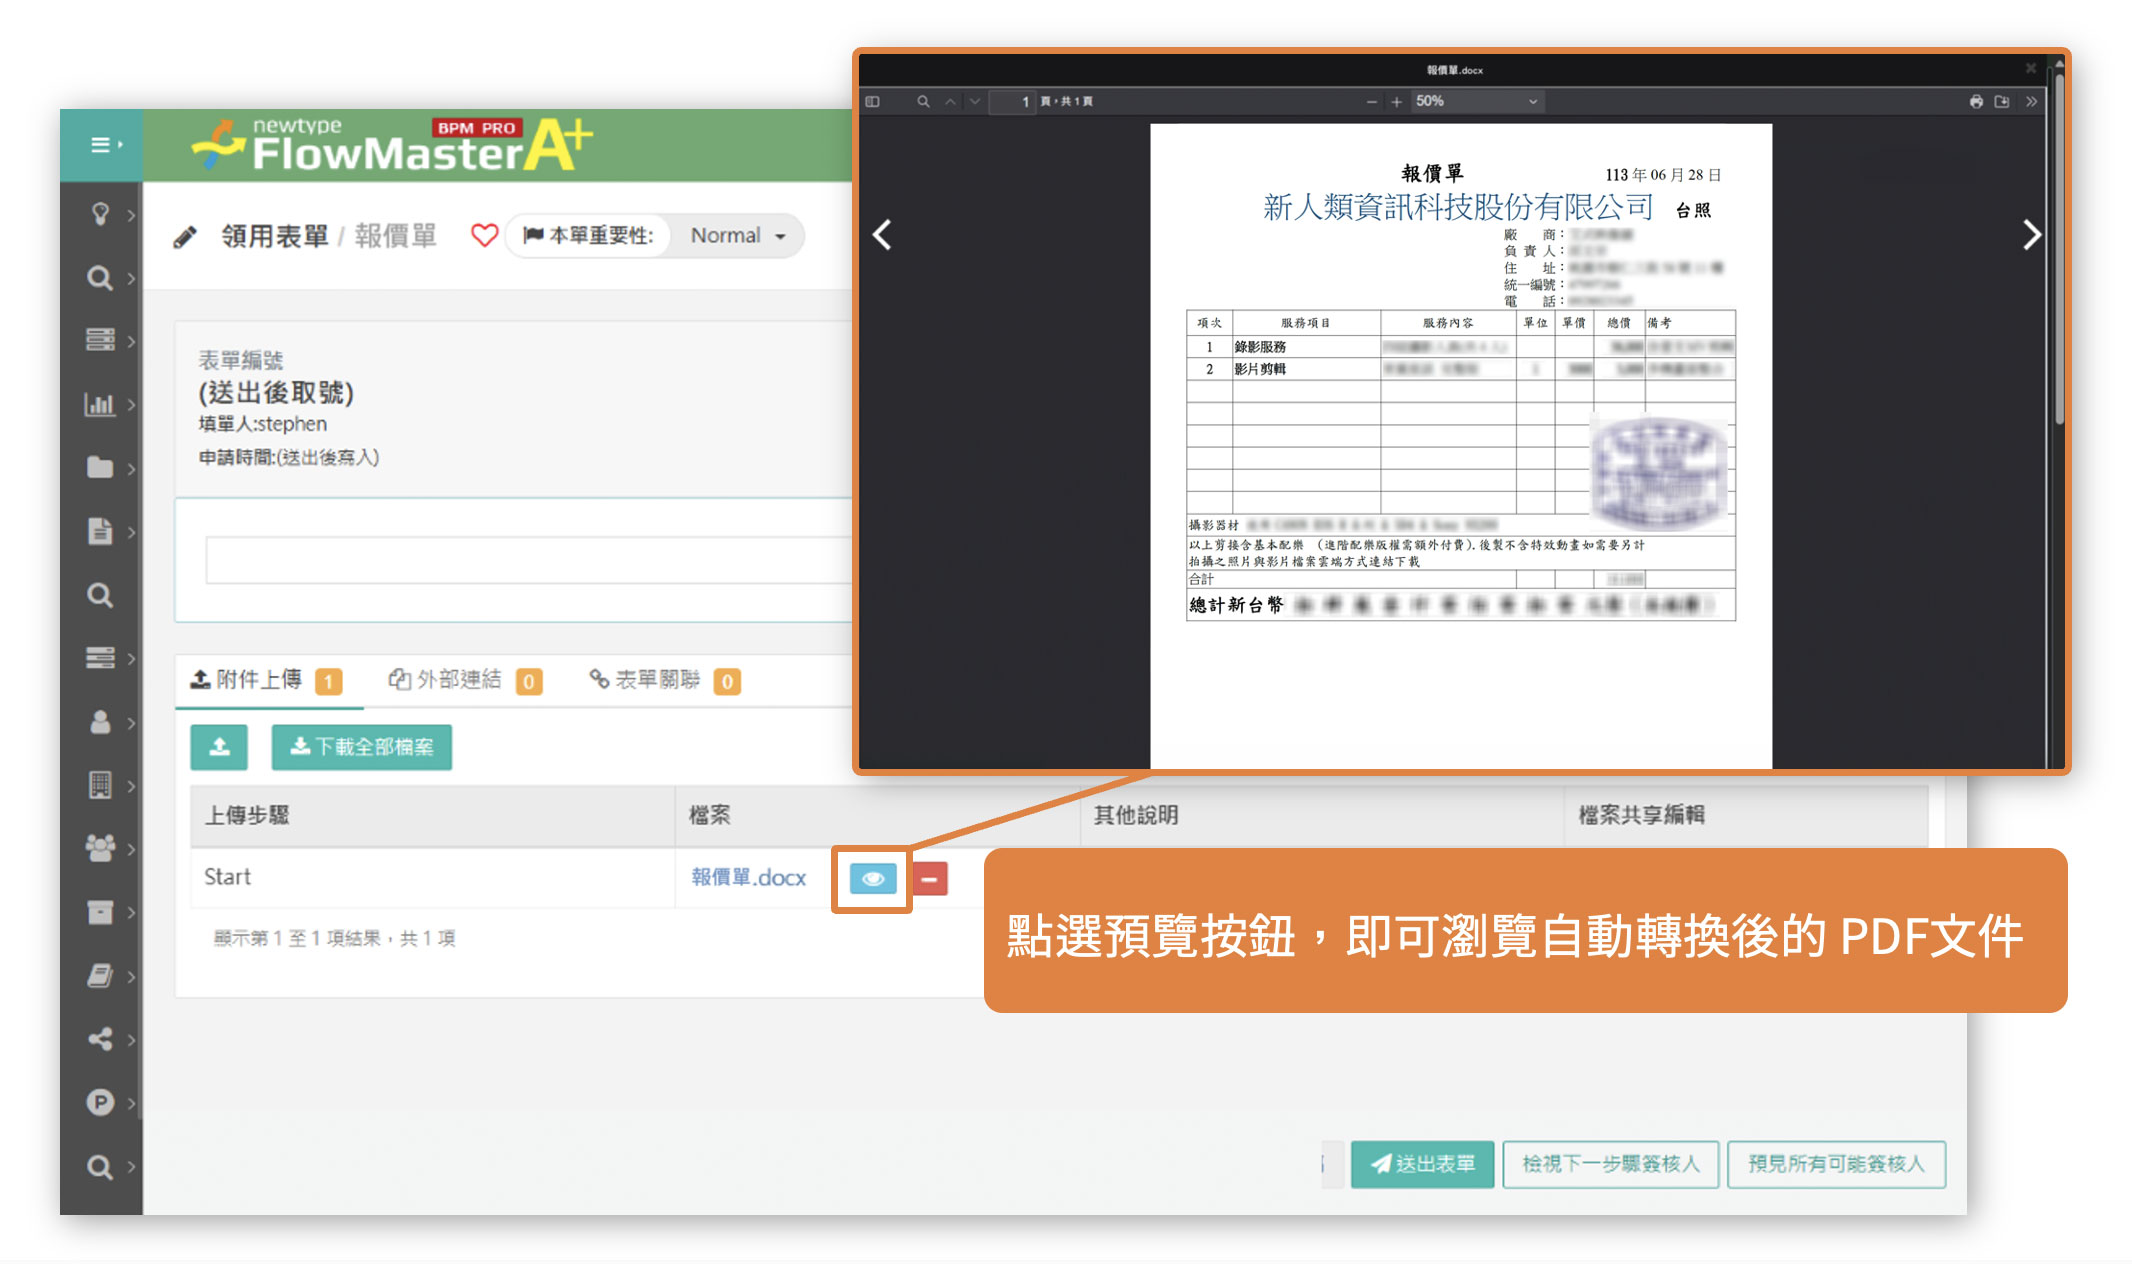
Task: Switch to the 附件上傳 tab
Action: click(x=266, y=680)
